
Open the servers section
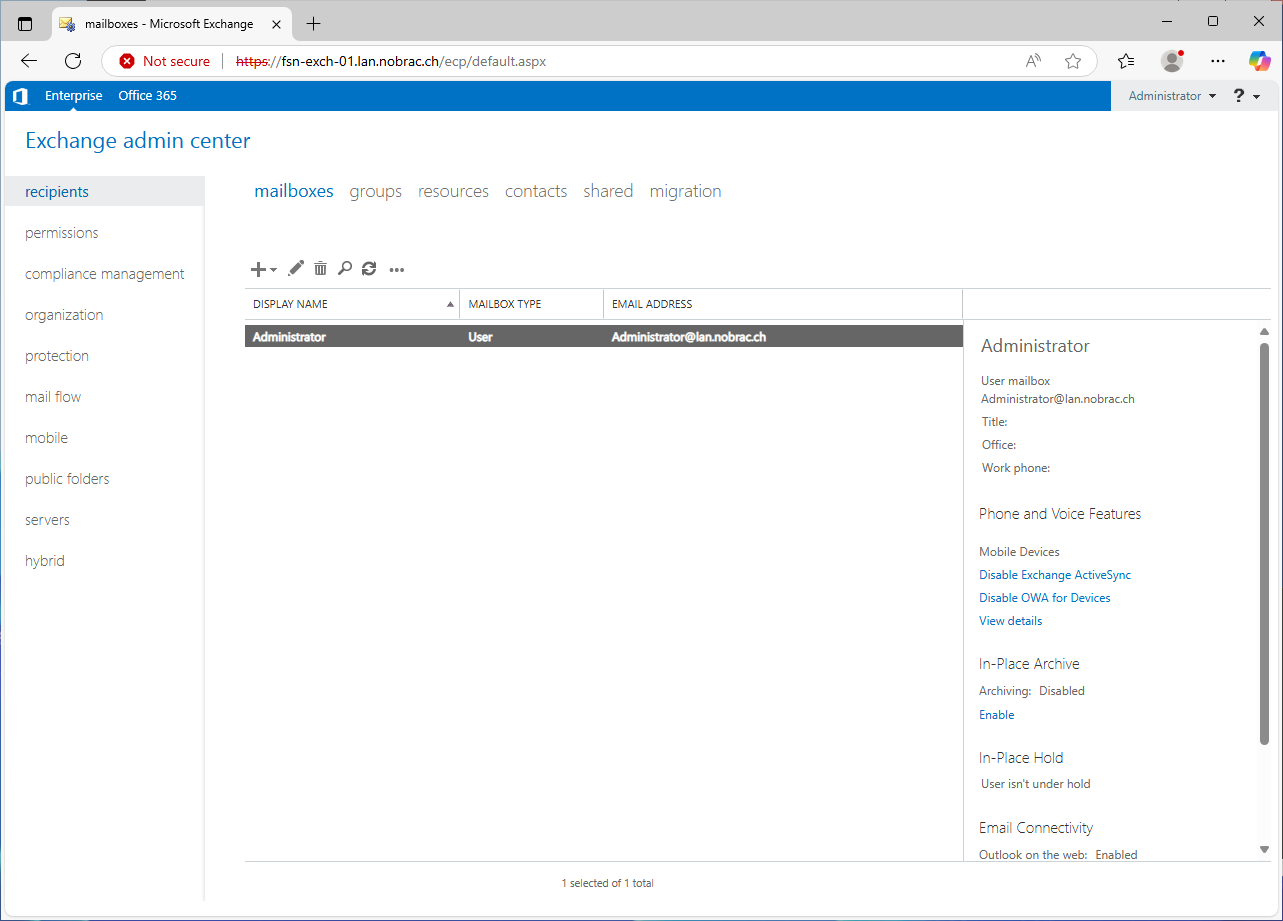[48, 520]
